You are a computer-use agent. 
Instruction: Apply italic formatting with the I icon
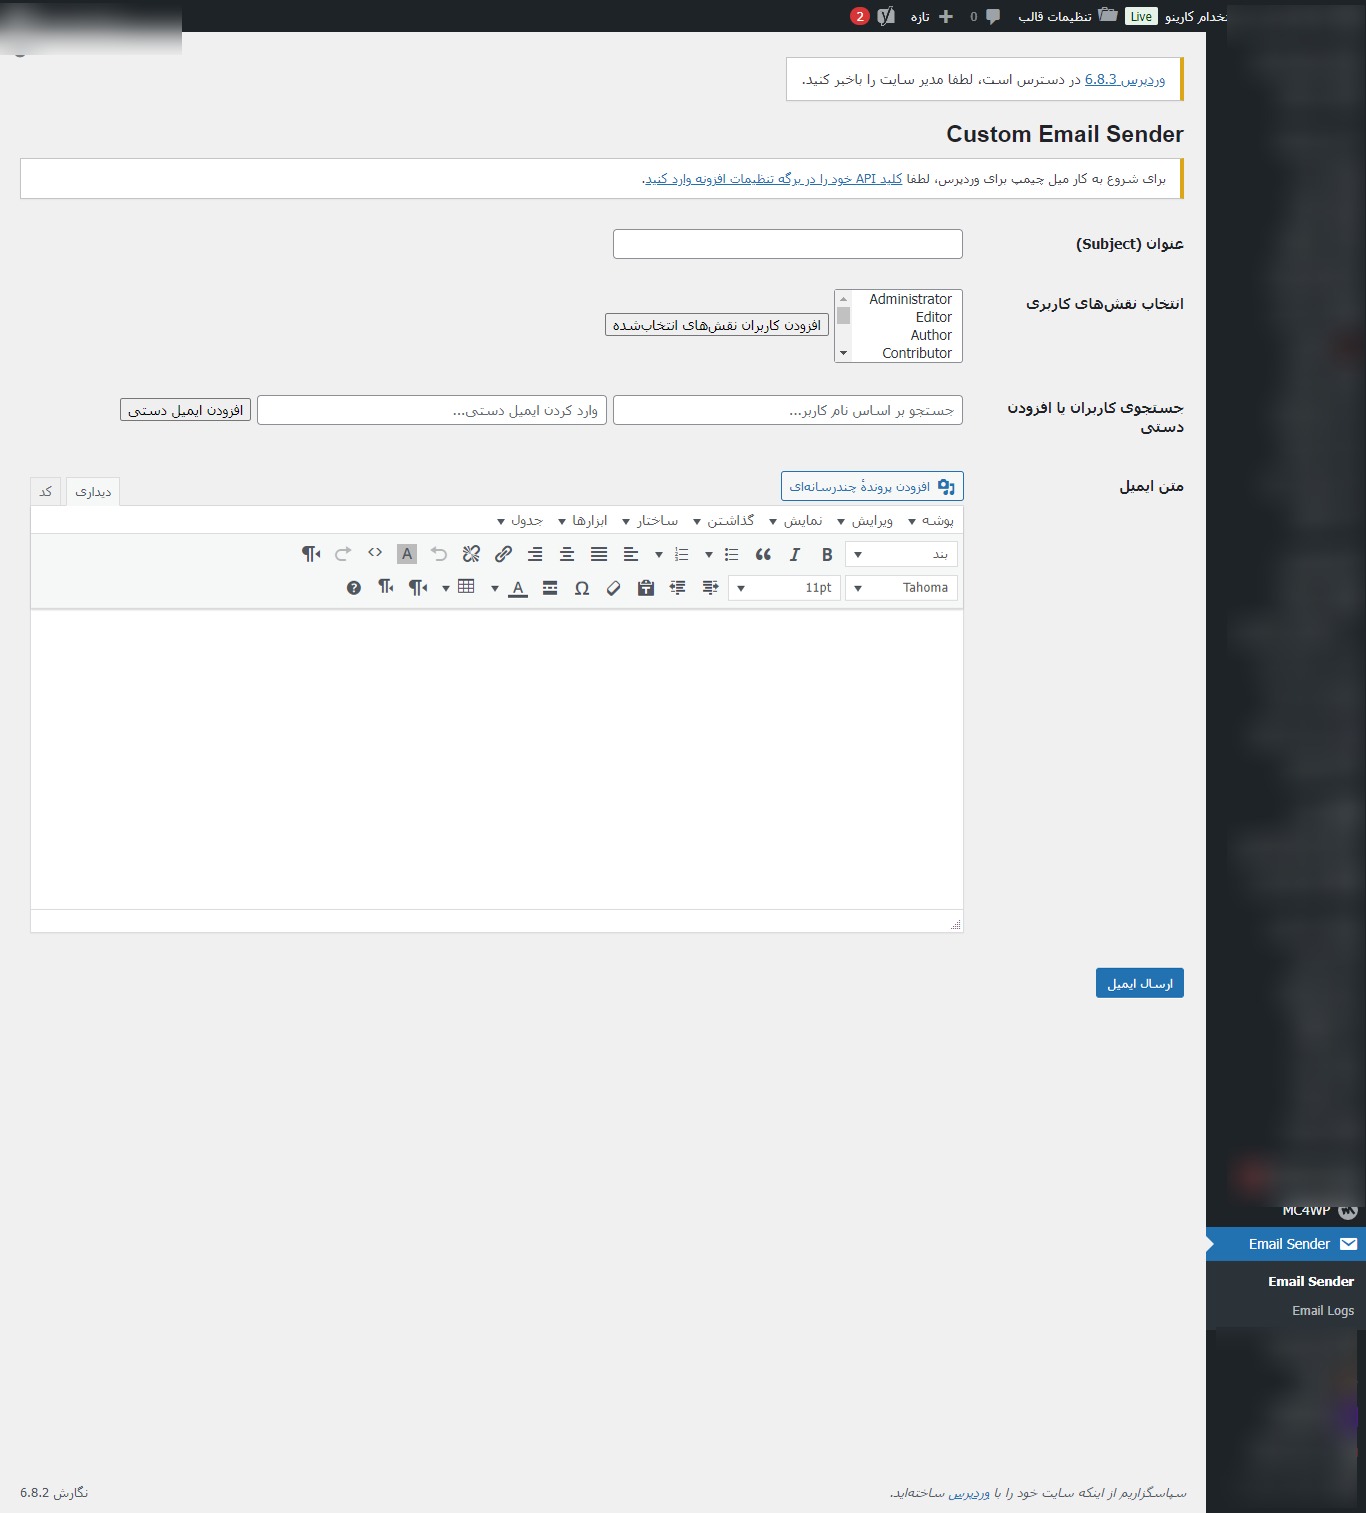point(795,554)
